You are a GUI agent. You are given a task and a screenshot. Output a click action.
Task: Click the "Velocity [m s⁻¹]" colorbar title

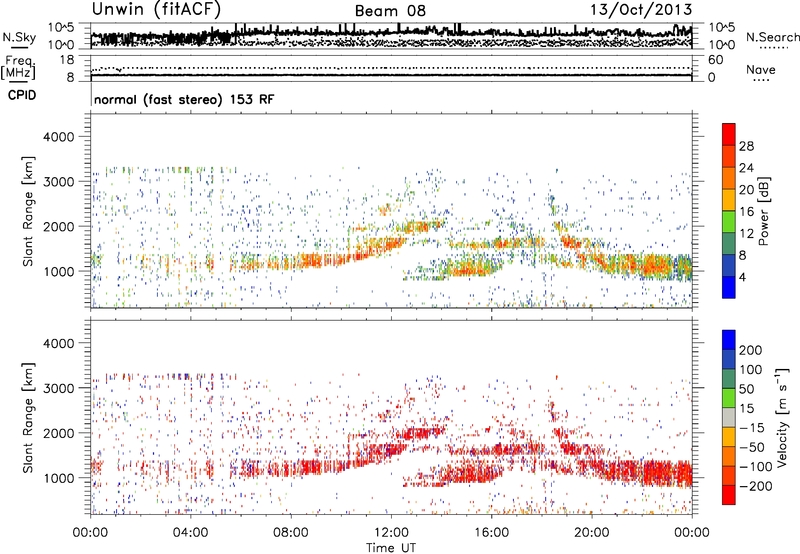point(782,417)
